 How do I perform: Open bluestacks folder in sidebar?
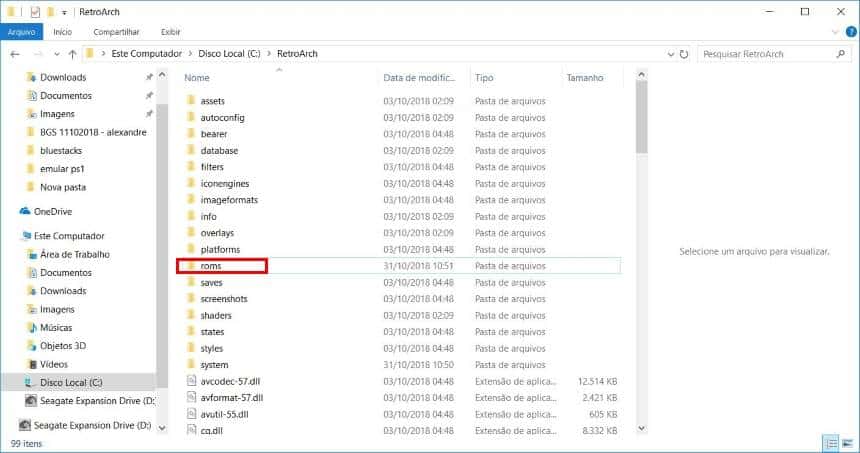click(x=61, y=150)
